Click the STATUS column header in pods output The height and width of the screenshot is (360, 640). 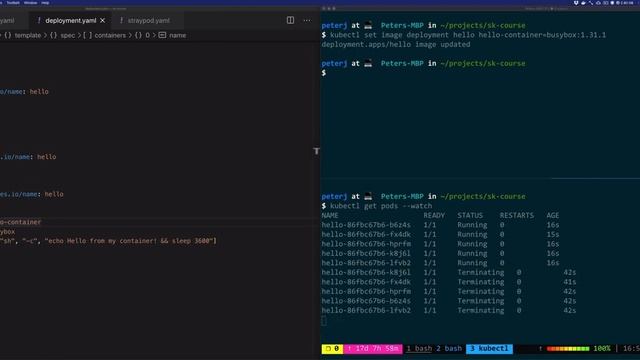(x=470, y=216)
